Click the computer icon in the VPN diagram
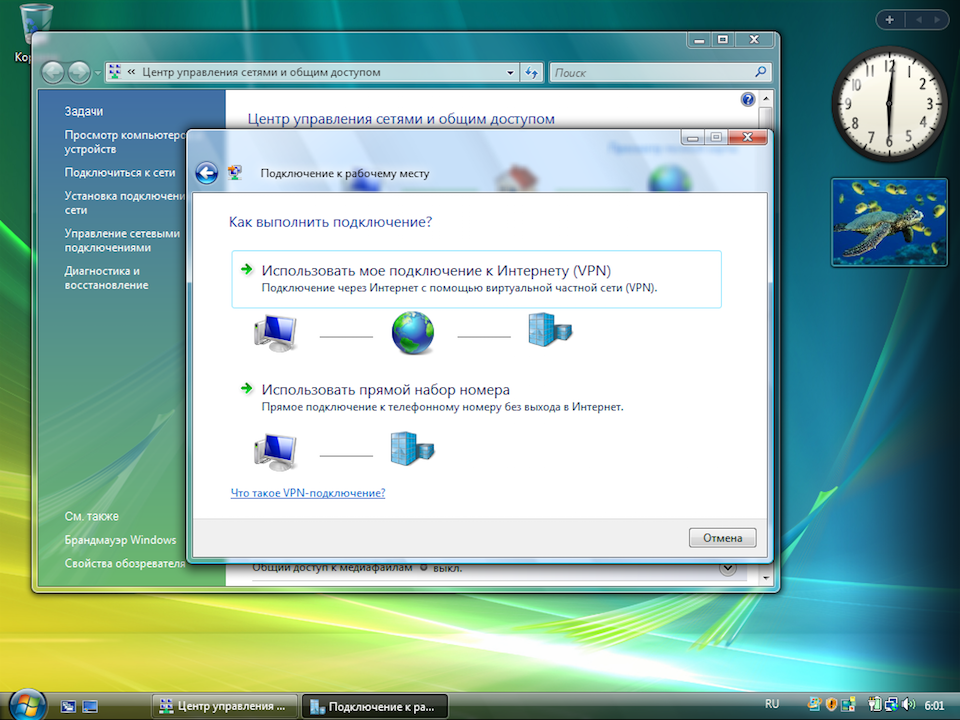 tap(276, 333)
